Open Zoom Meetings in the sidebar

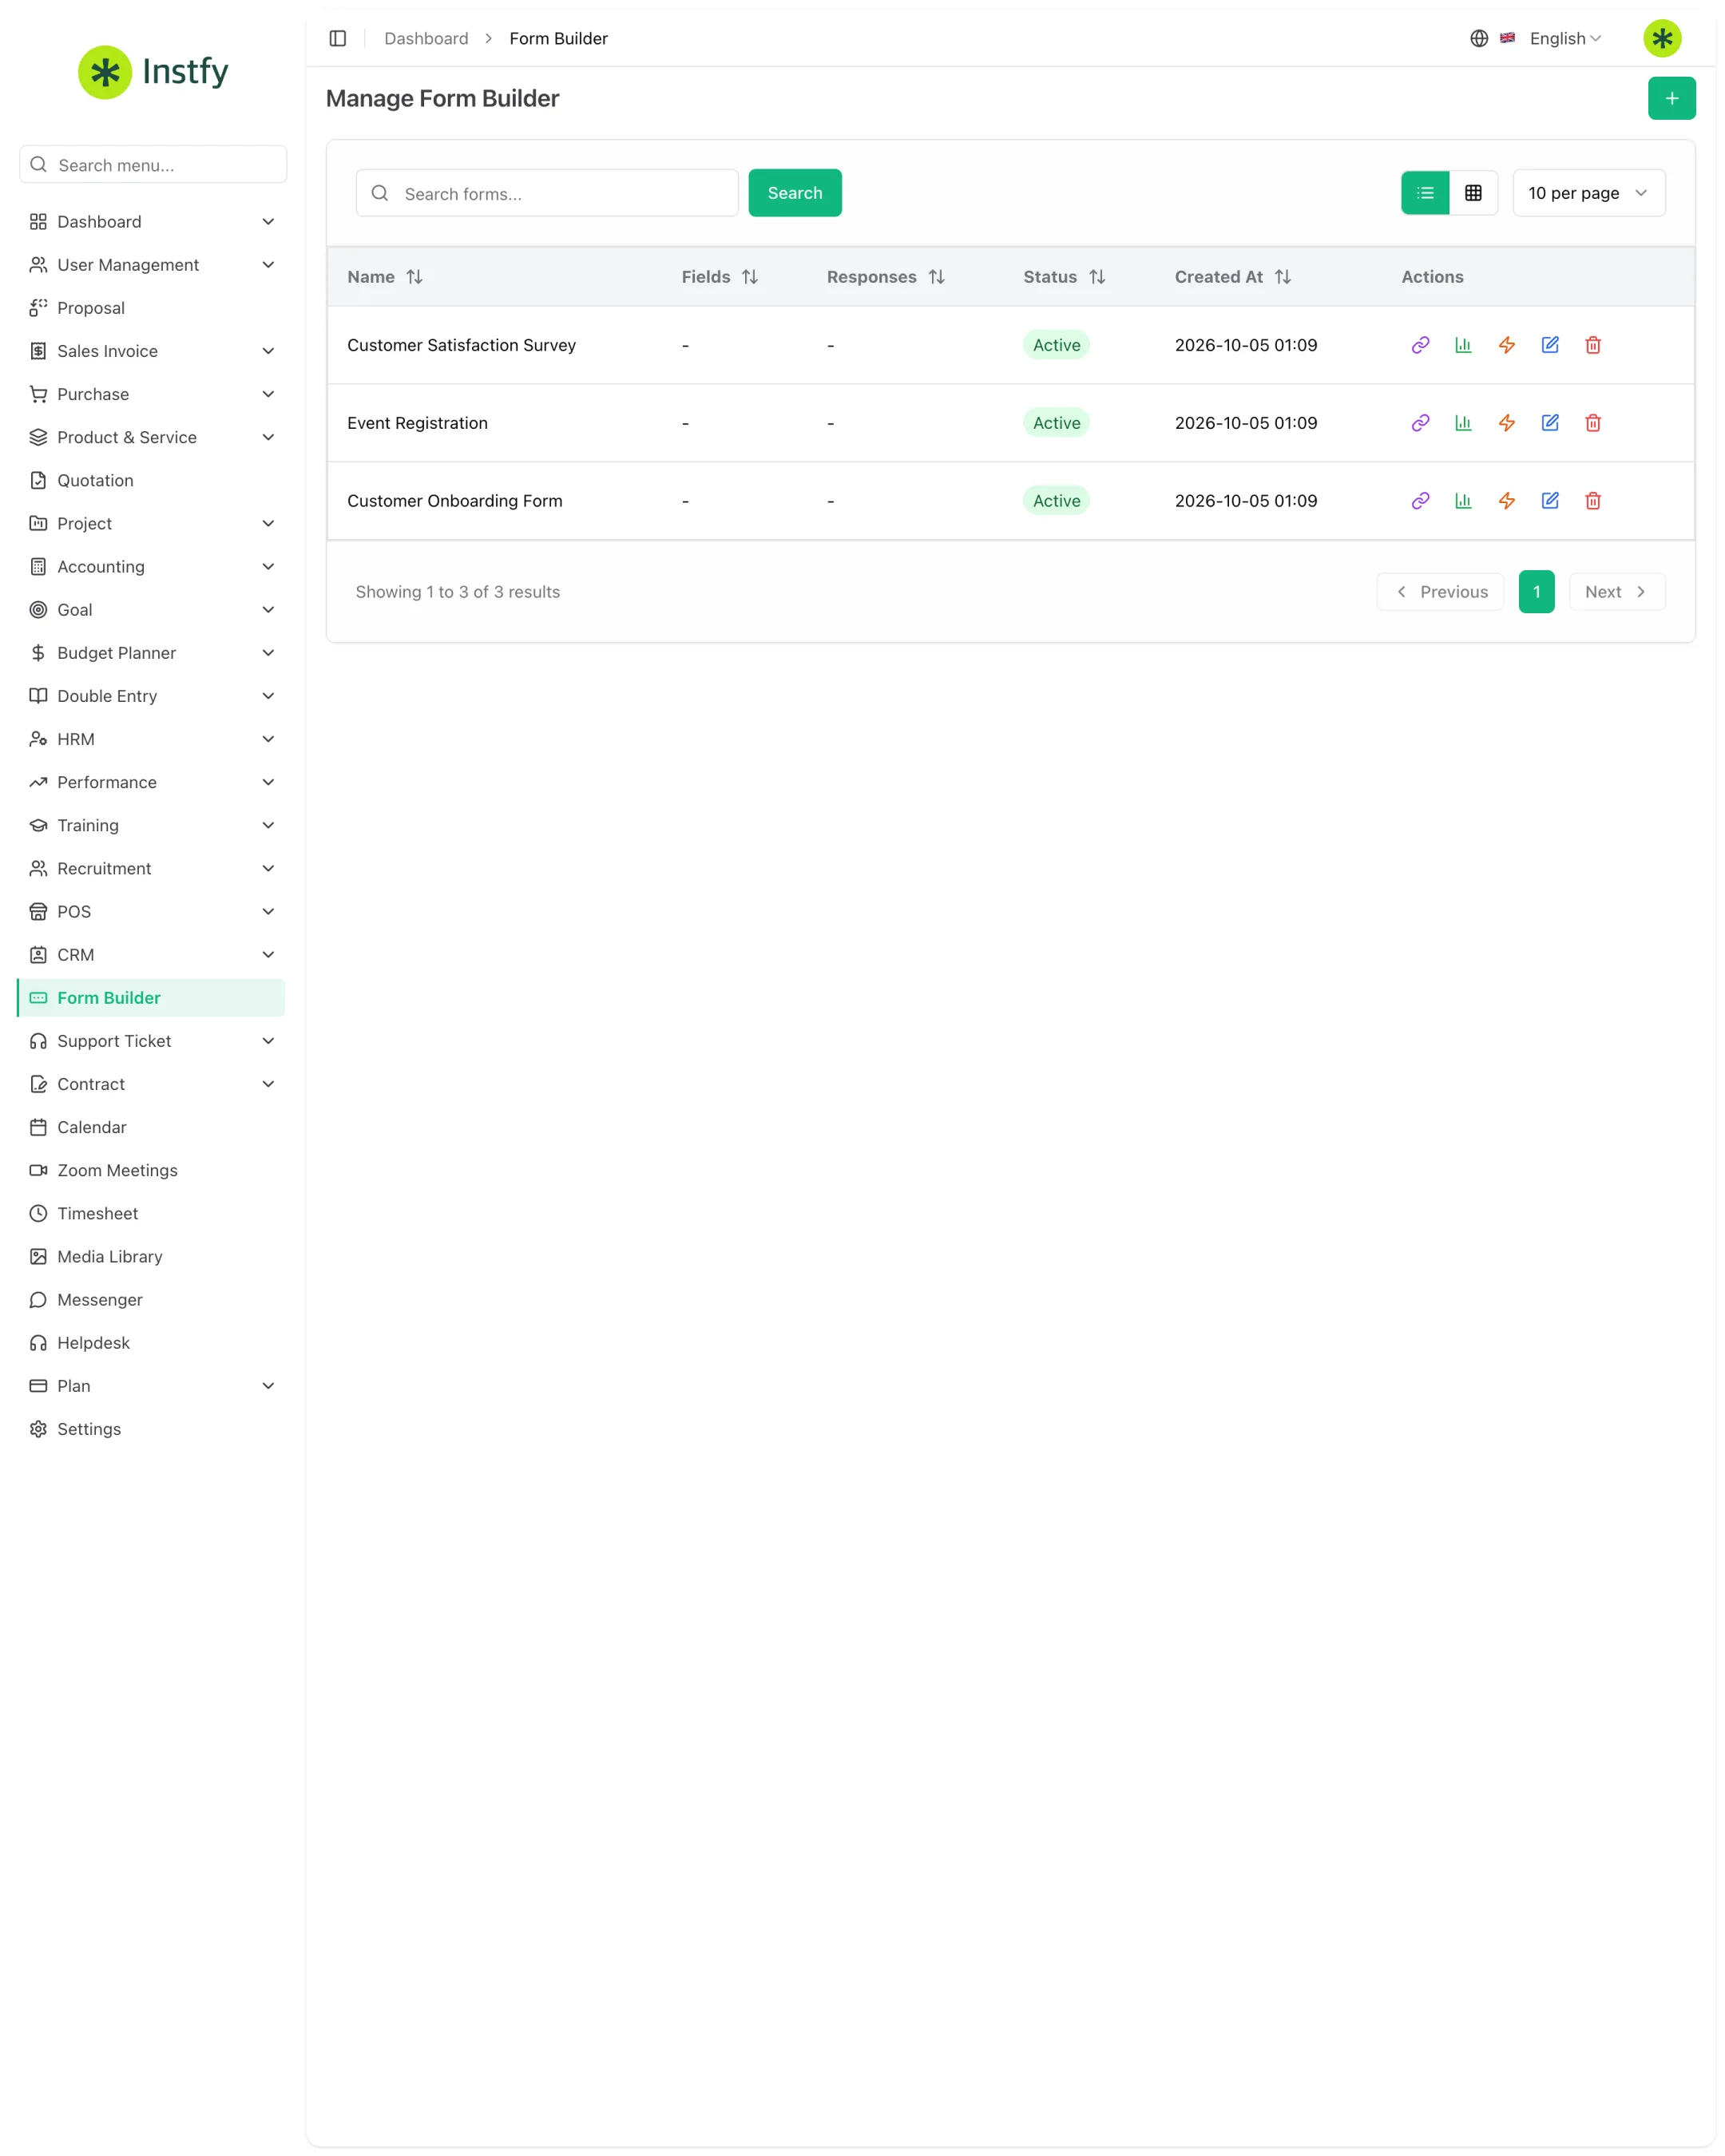pos(152,1170)
